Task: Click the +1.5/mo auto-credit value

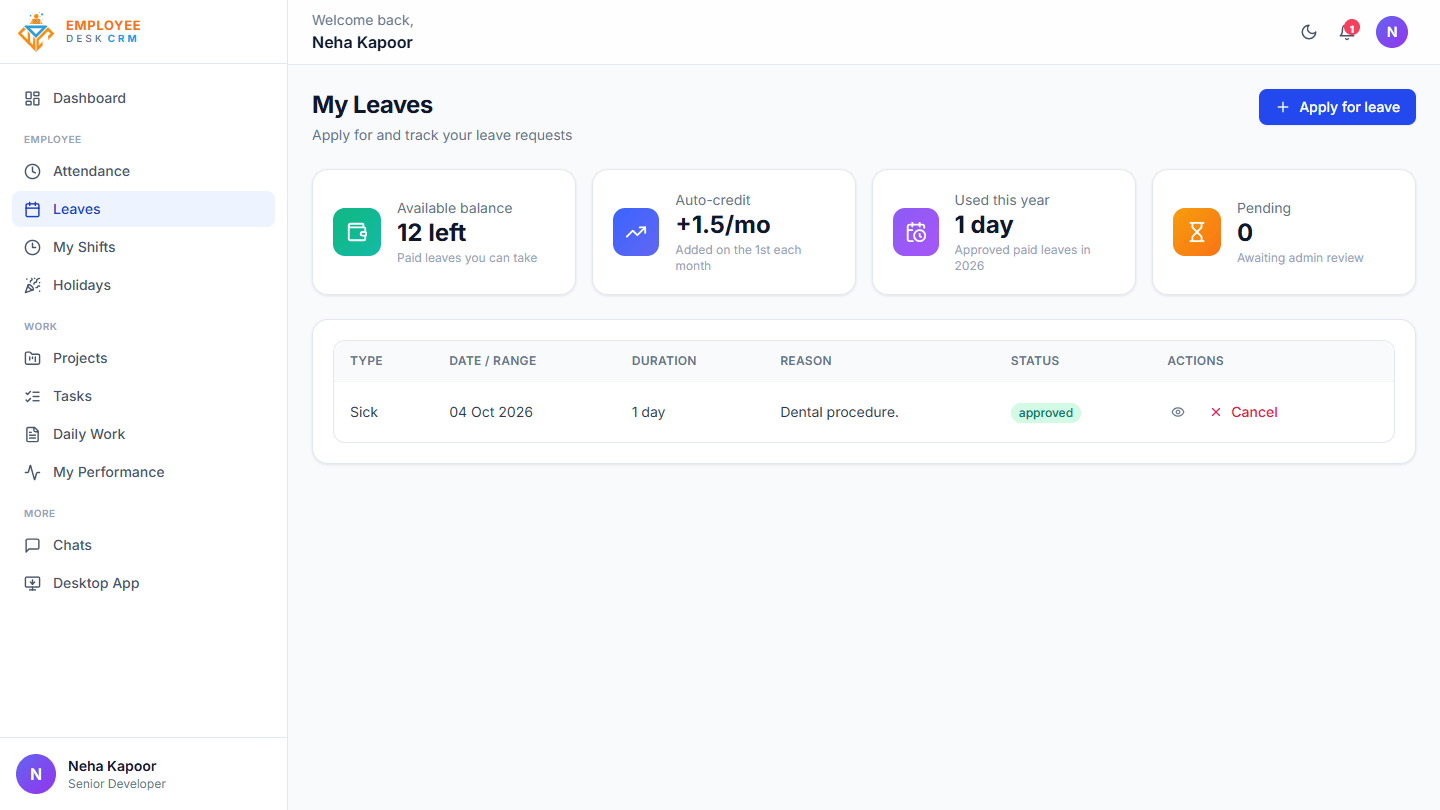Action: click(x=723, y=225)
